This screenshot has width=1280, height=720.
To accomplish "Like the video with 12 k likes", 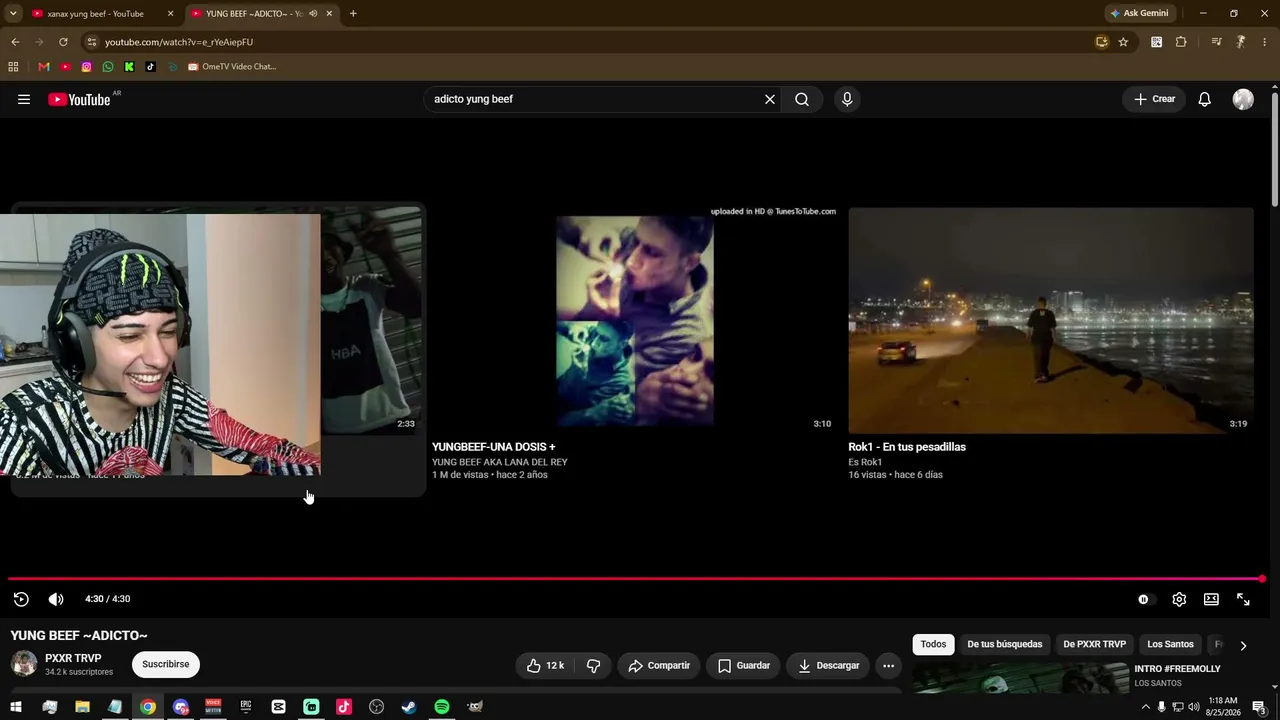I will tap(546, 666).
